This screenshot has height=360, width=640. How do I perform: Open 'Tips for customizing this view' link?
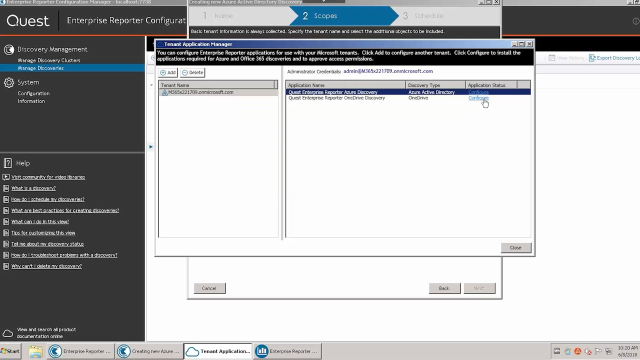[x=43, y=233]
